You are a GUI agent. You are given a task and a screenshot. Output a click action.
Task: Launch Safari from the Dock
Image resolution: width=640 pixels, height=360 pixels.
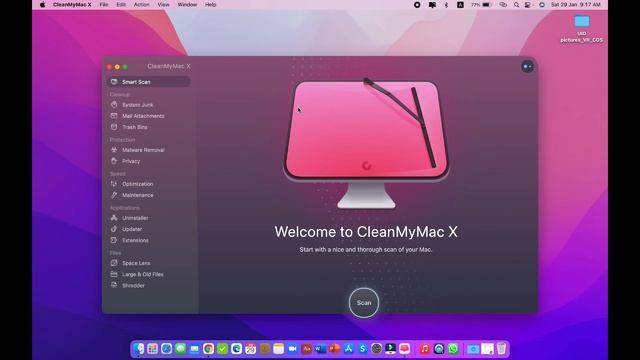[167, 349]
